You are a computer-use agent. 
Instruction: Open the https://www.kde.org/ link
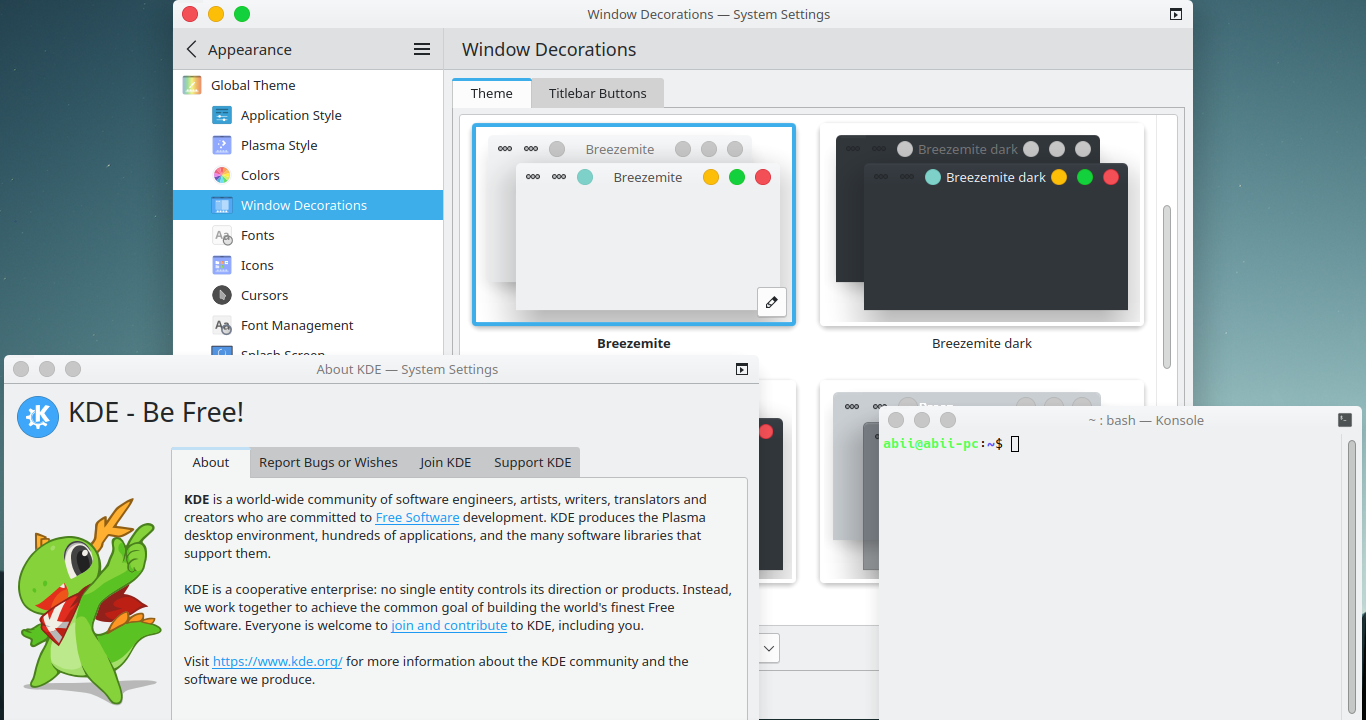pos(277,661)
